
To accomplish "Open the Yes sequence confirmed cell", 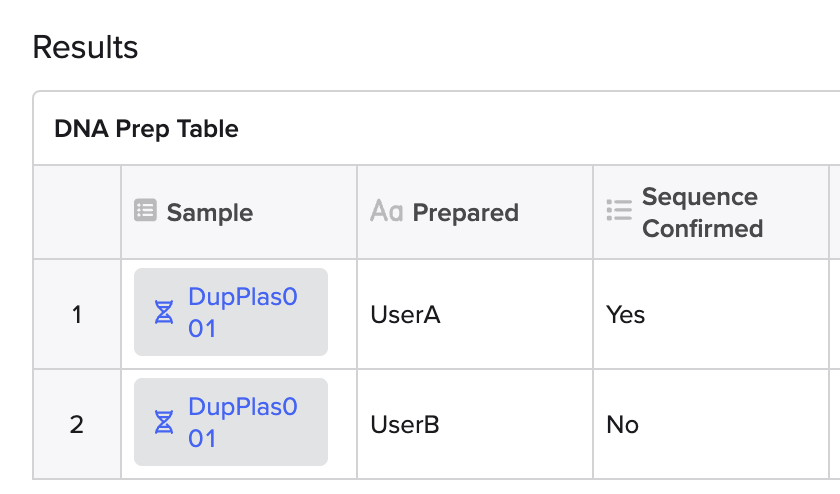I will point(710,315).
